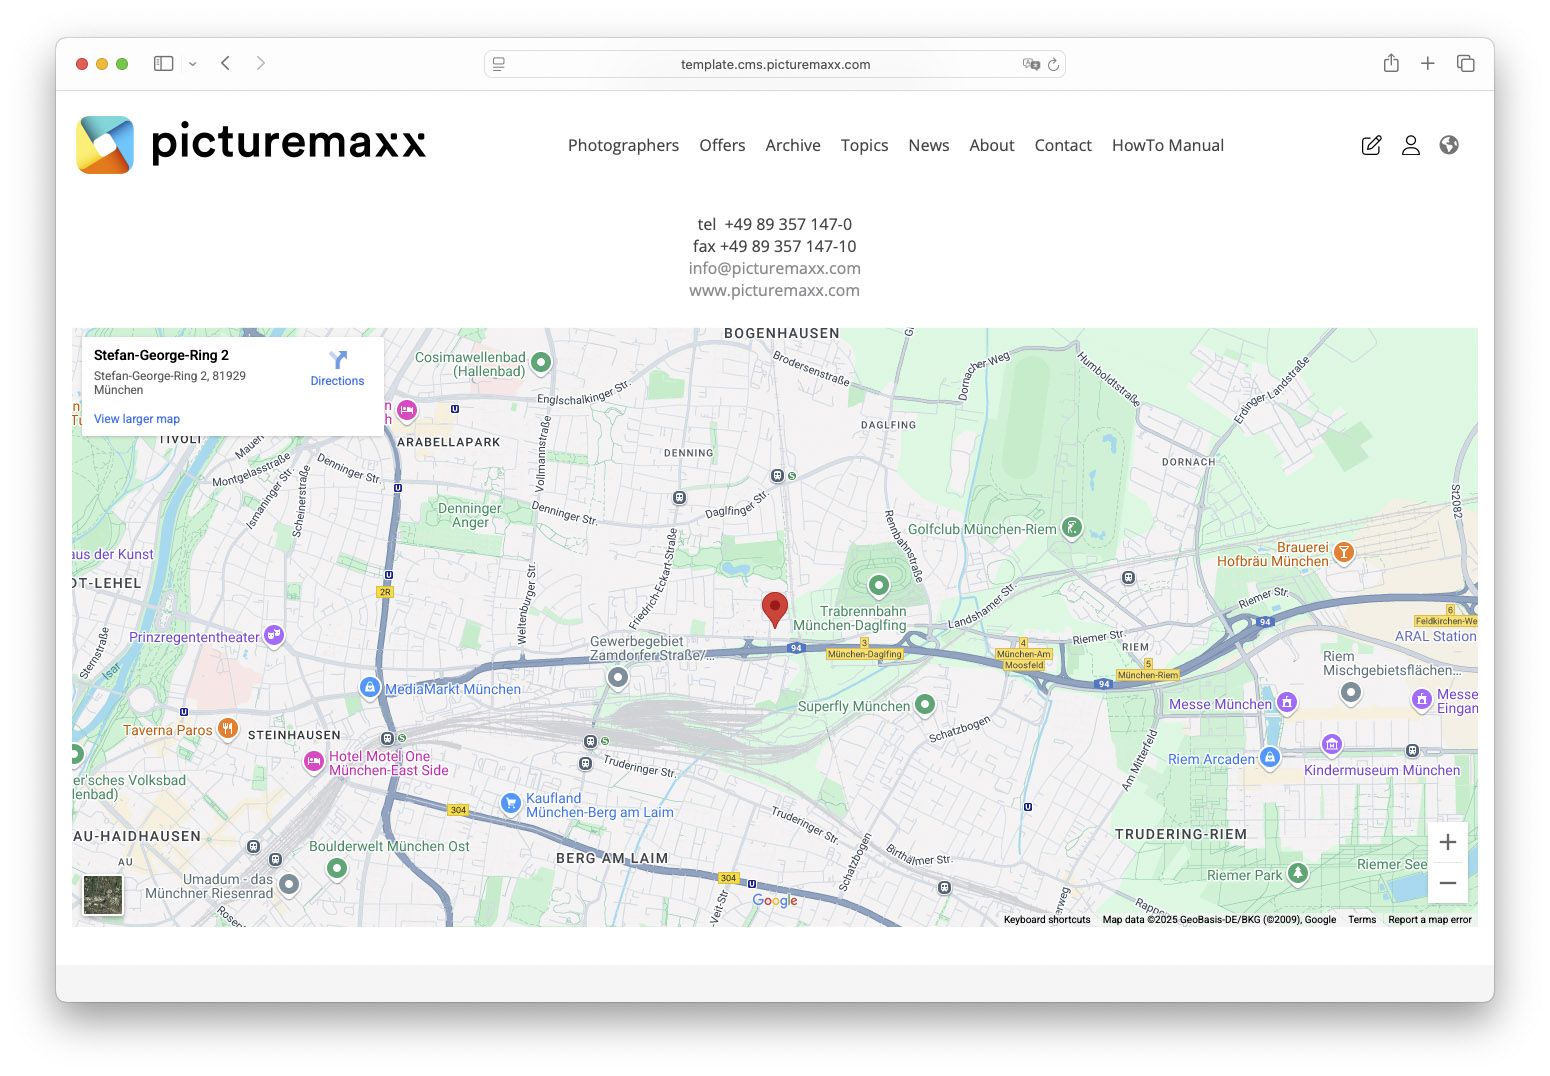Viewport: 1550px width, 1076px height.
Task: Click the Taverna Paros restaurant marker
Action: point(228,728)
